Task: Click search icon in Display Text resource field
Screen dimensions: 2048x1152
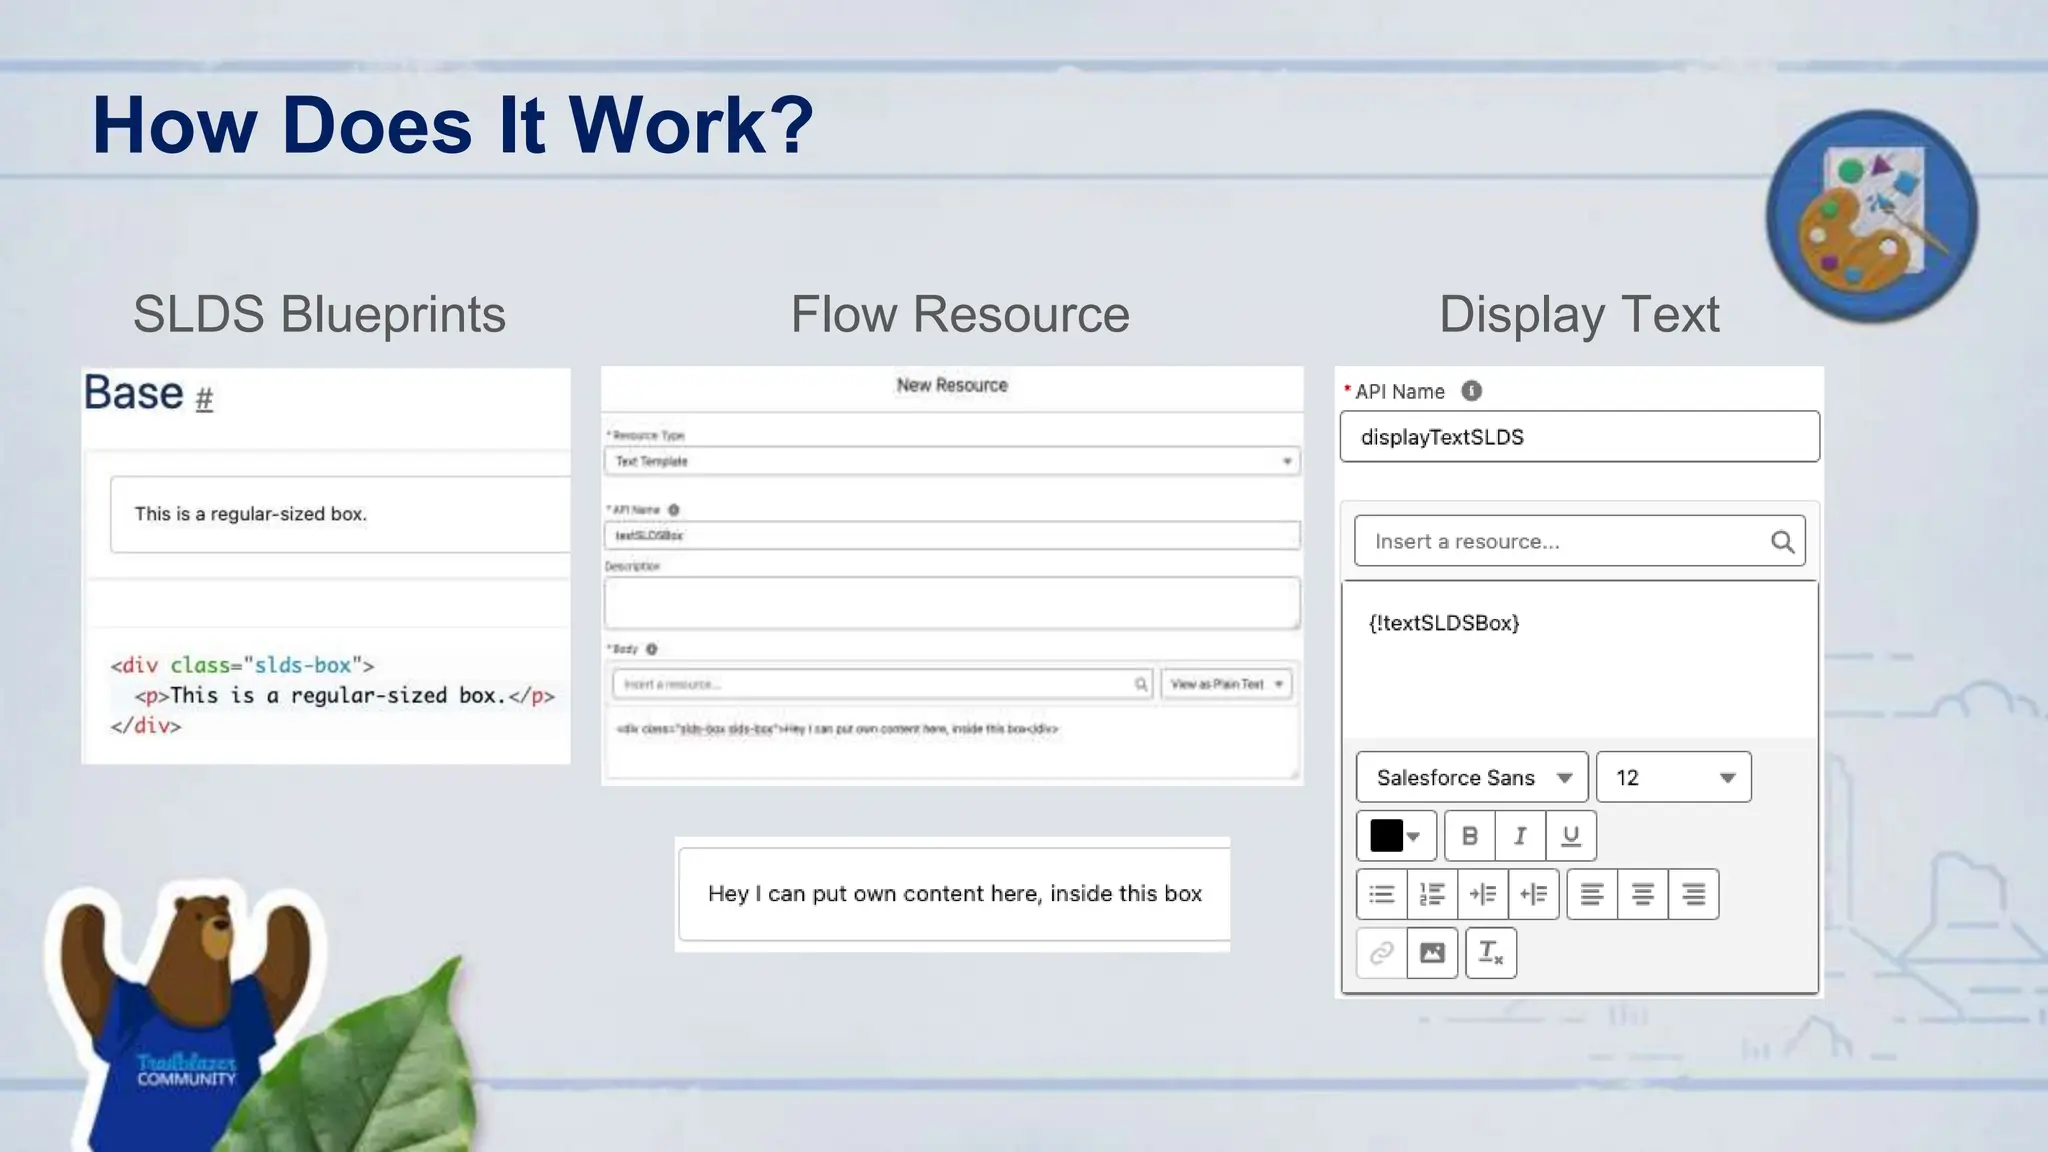Action: (x=1782, y=542)
